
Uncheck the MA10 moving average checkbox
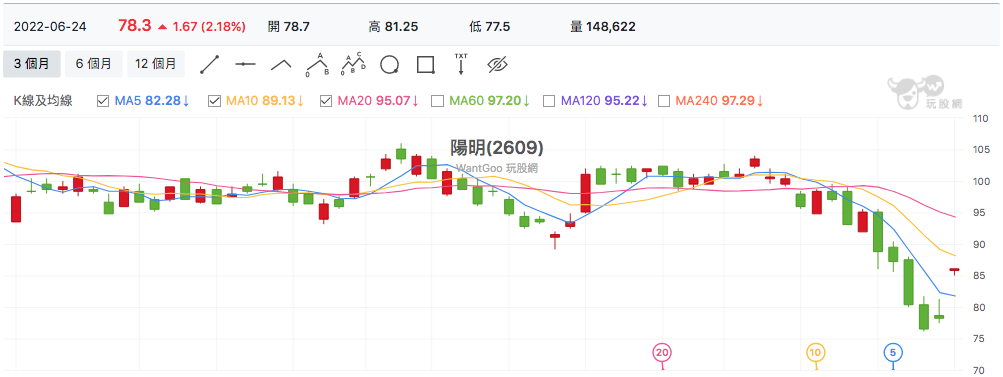214,100
